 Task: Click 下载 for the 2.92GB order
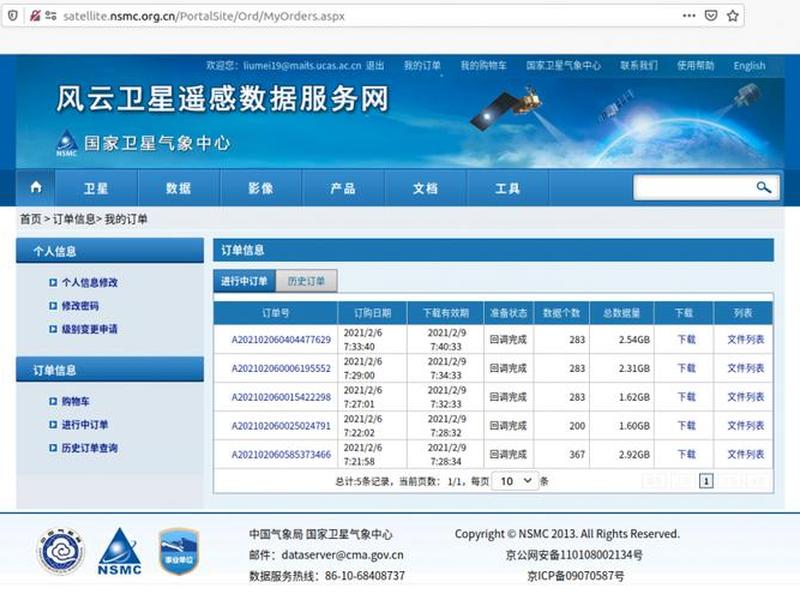(686, 454)
